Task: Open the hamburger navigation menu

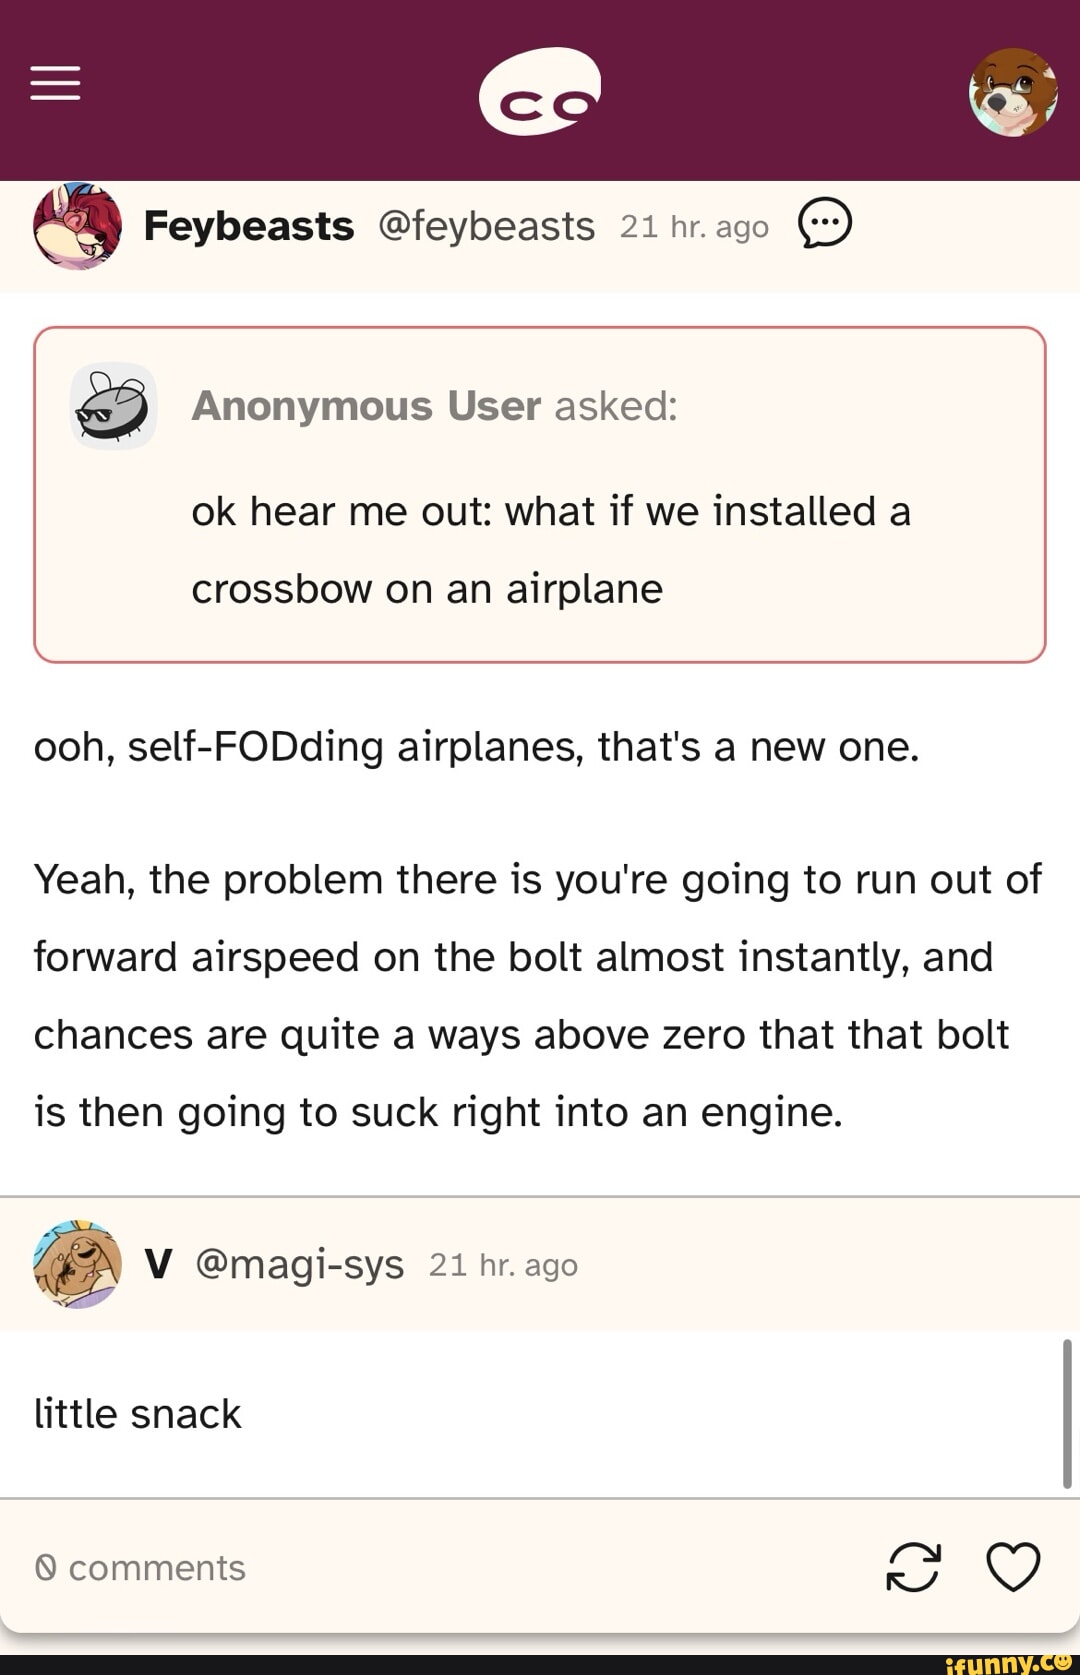Action: [x=55, y=83]
